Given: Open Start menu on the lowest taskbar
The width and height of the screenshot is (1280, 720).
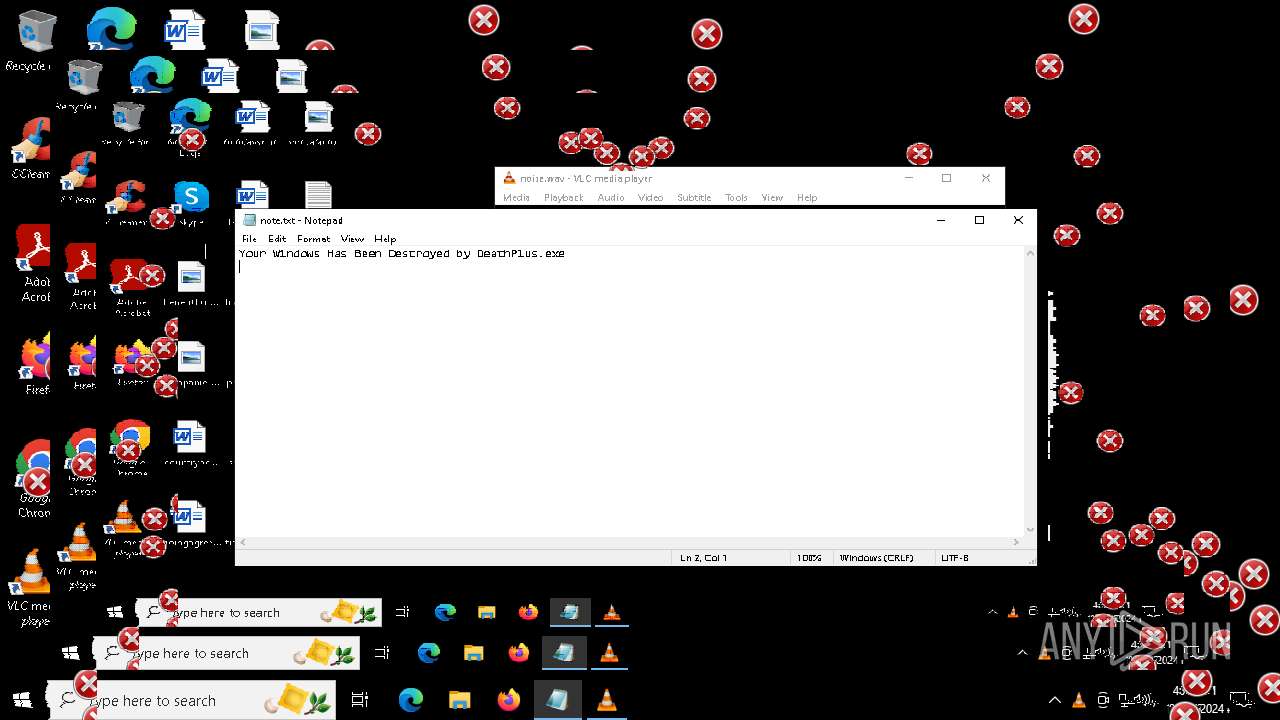Looking at the screenshot, I should point(23,700).
